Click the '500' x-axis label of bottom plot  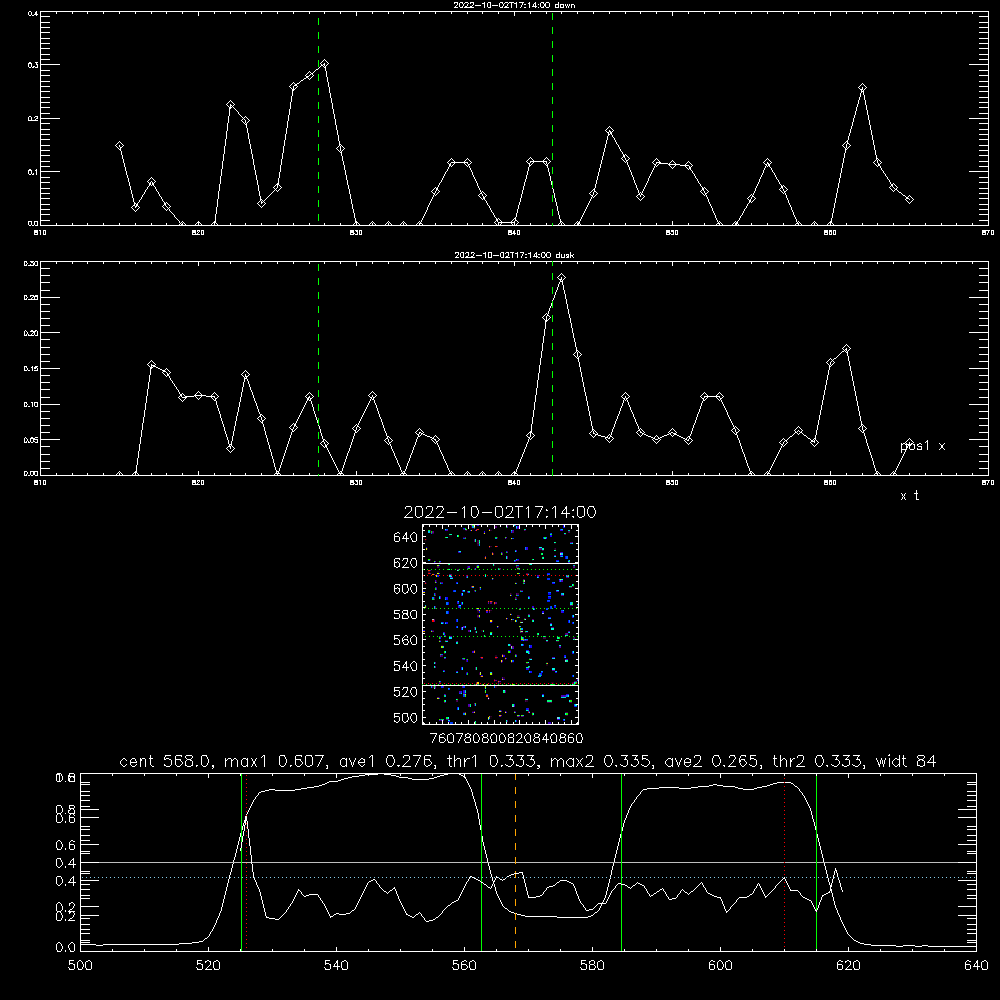80,966
